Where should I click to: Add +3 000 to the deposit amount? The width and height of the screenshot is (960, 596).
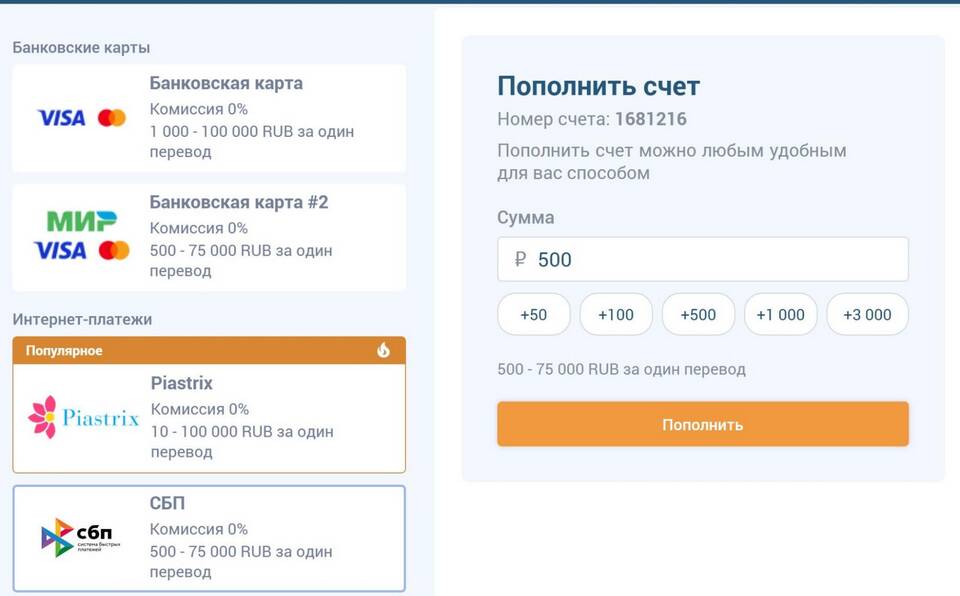[x=868, y=314]
